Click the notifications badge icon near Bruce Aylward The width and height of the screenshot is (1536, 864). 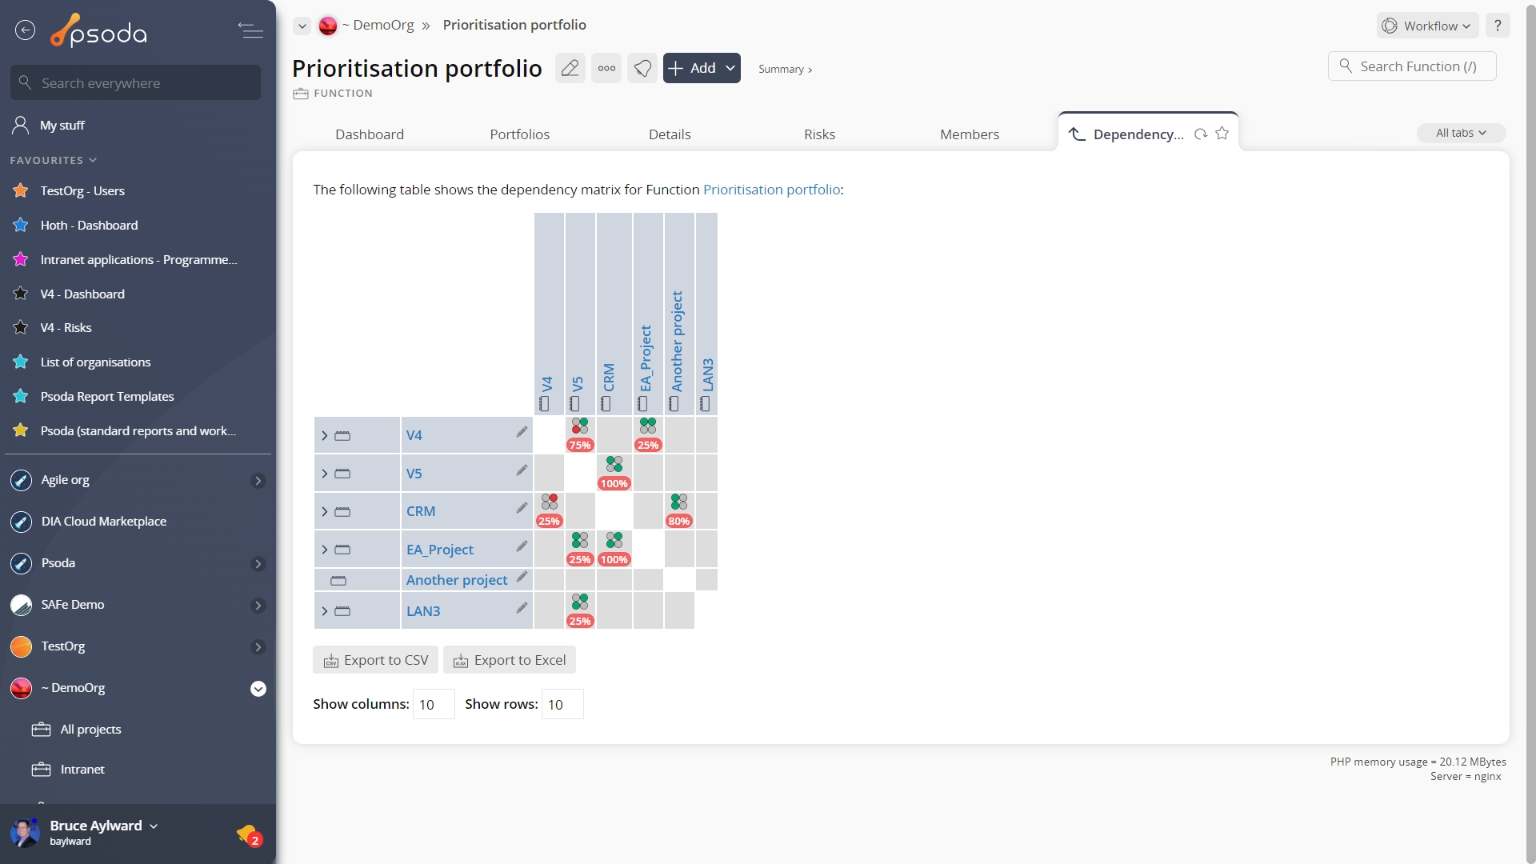tap(248, 834)
